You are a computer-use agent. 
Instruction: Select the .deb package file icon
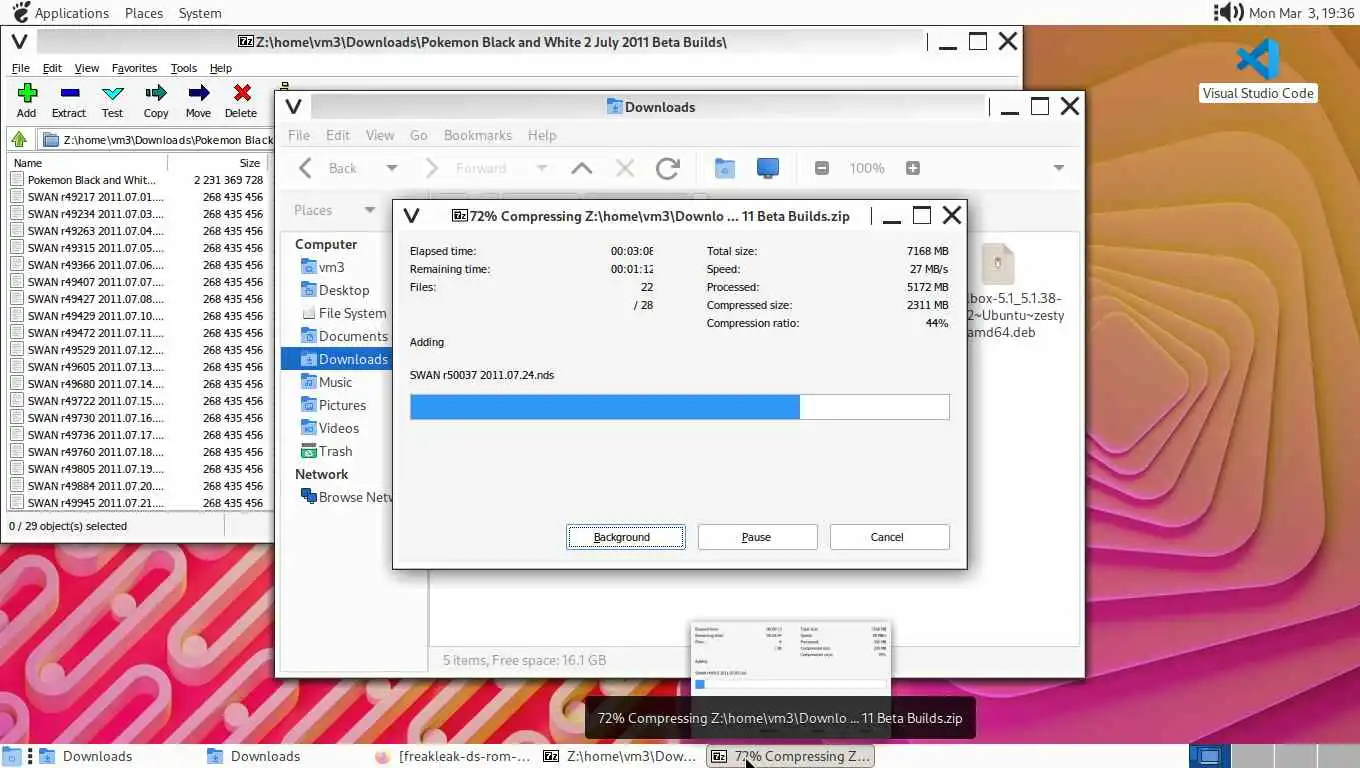(x=997, y=264)
